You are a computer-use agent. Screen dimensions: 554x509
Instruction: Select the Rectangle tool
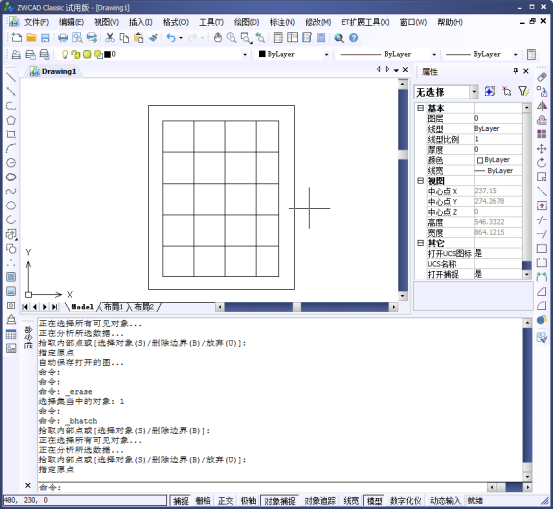[11, 134]
